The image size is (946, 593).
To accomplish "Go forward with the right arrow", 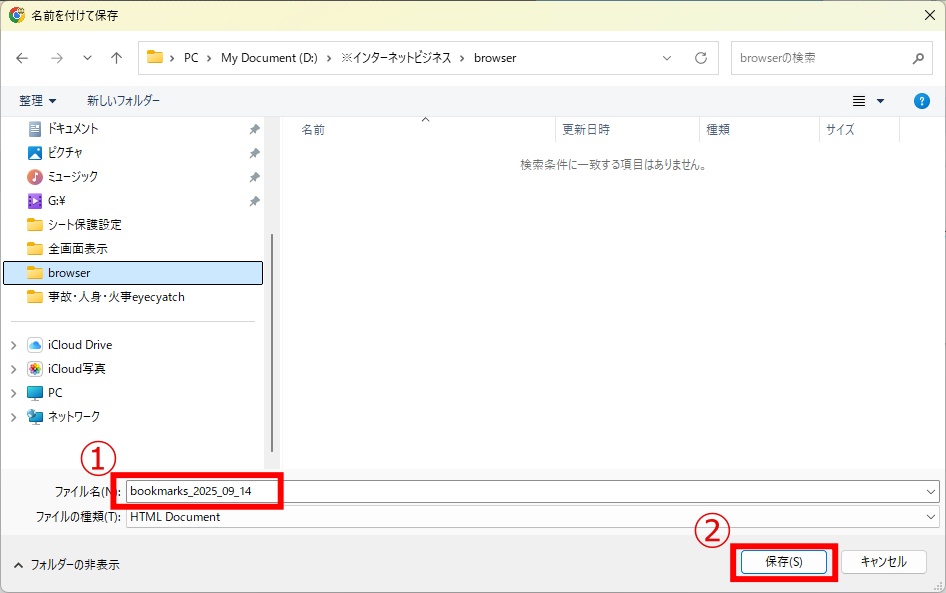I will 57,58.
